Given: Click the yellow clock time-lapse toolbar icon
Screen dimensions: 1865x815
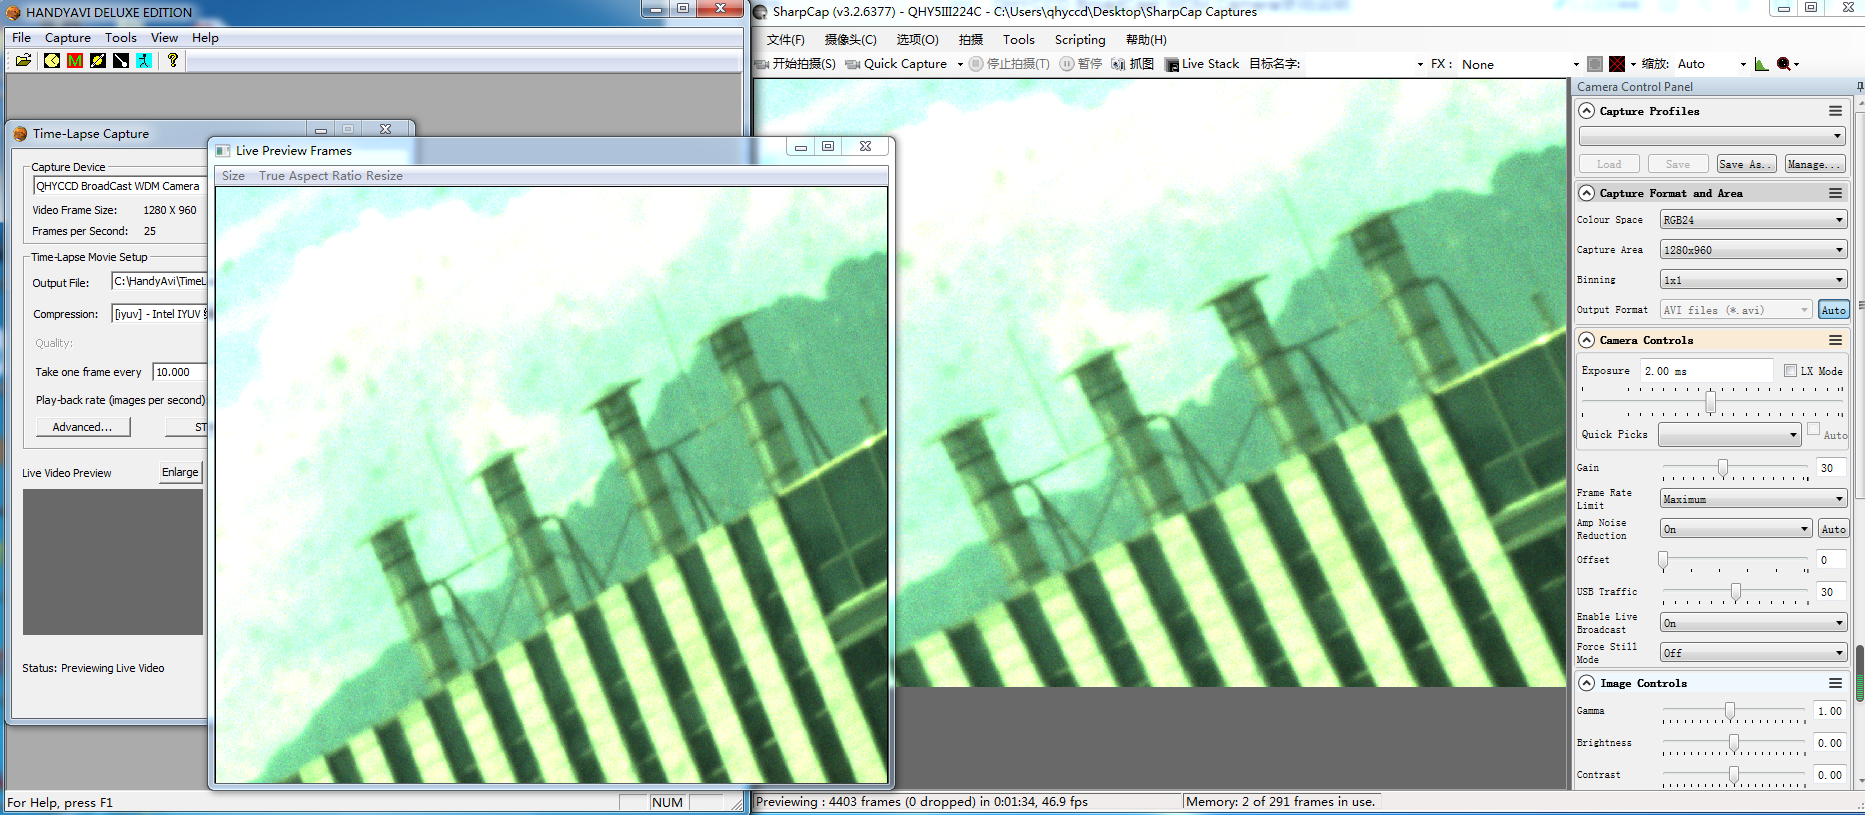Looking at the screenshot, I should click(52, 61).
